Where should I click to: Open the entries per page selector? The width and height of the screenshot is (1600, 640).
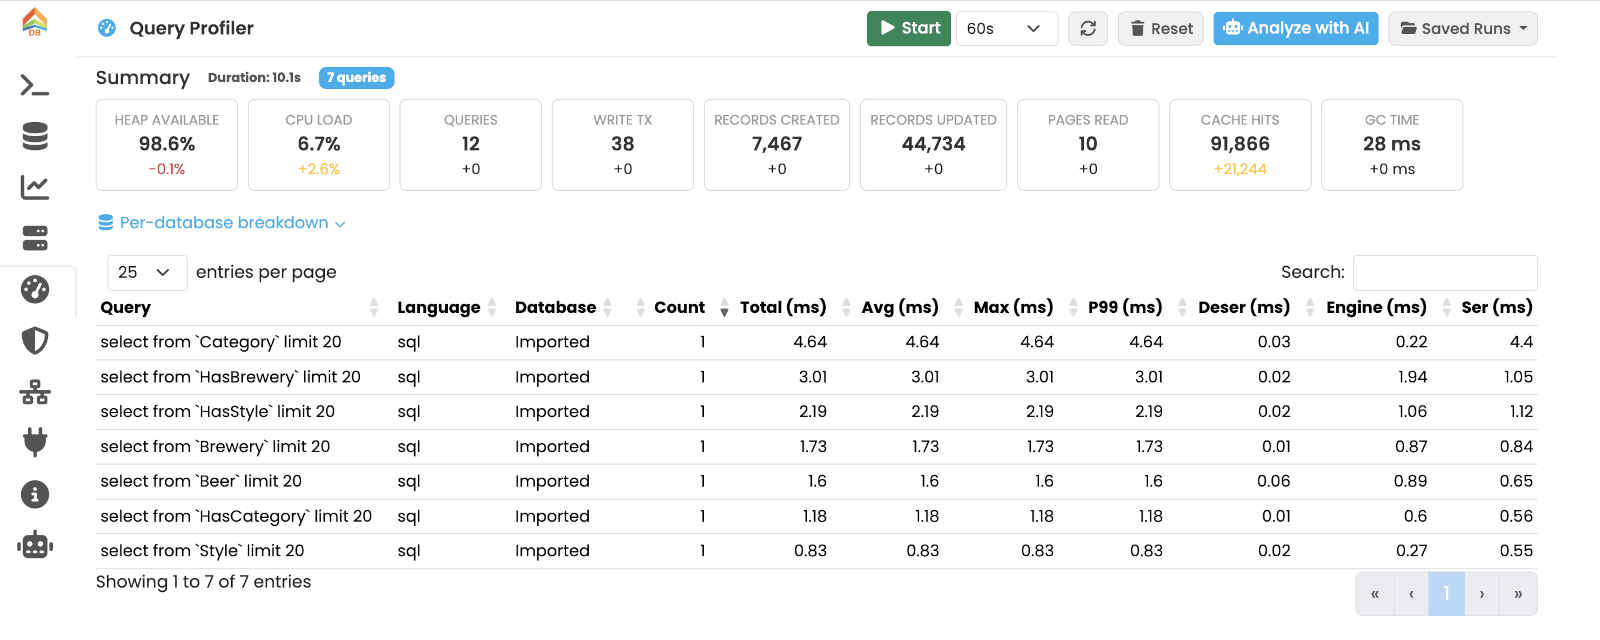[147, 272]
